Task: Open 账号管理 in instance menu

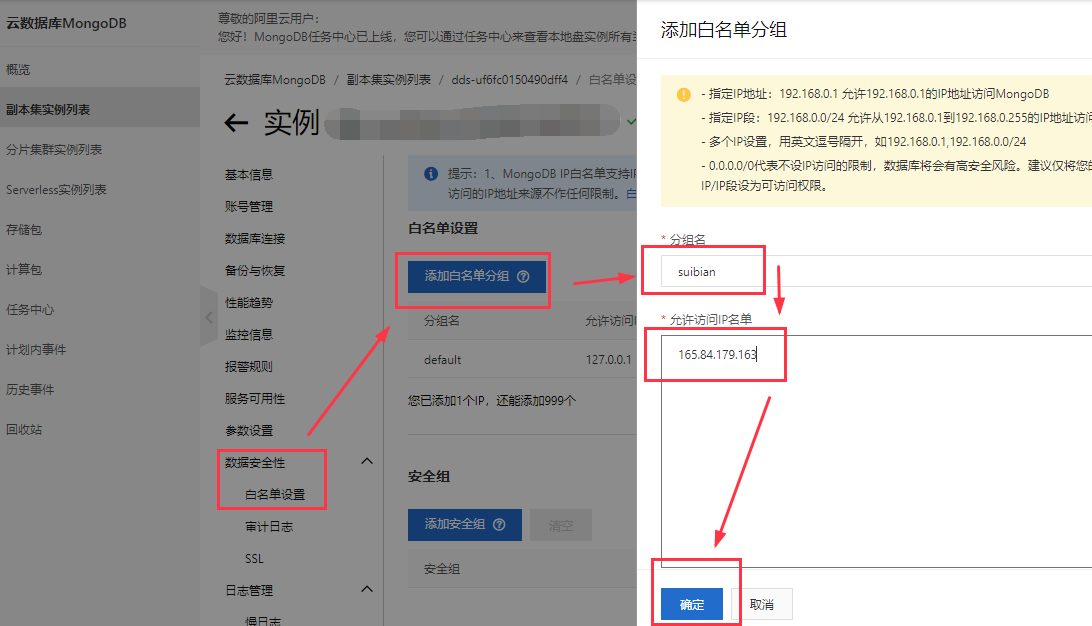Action: [x=249, y=207]
